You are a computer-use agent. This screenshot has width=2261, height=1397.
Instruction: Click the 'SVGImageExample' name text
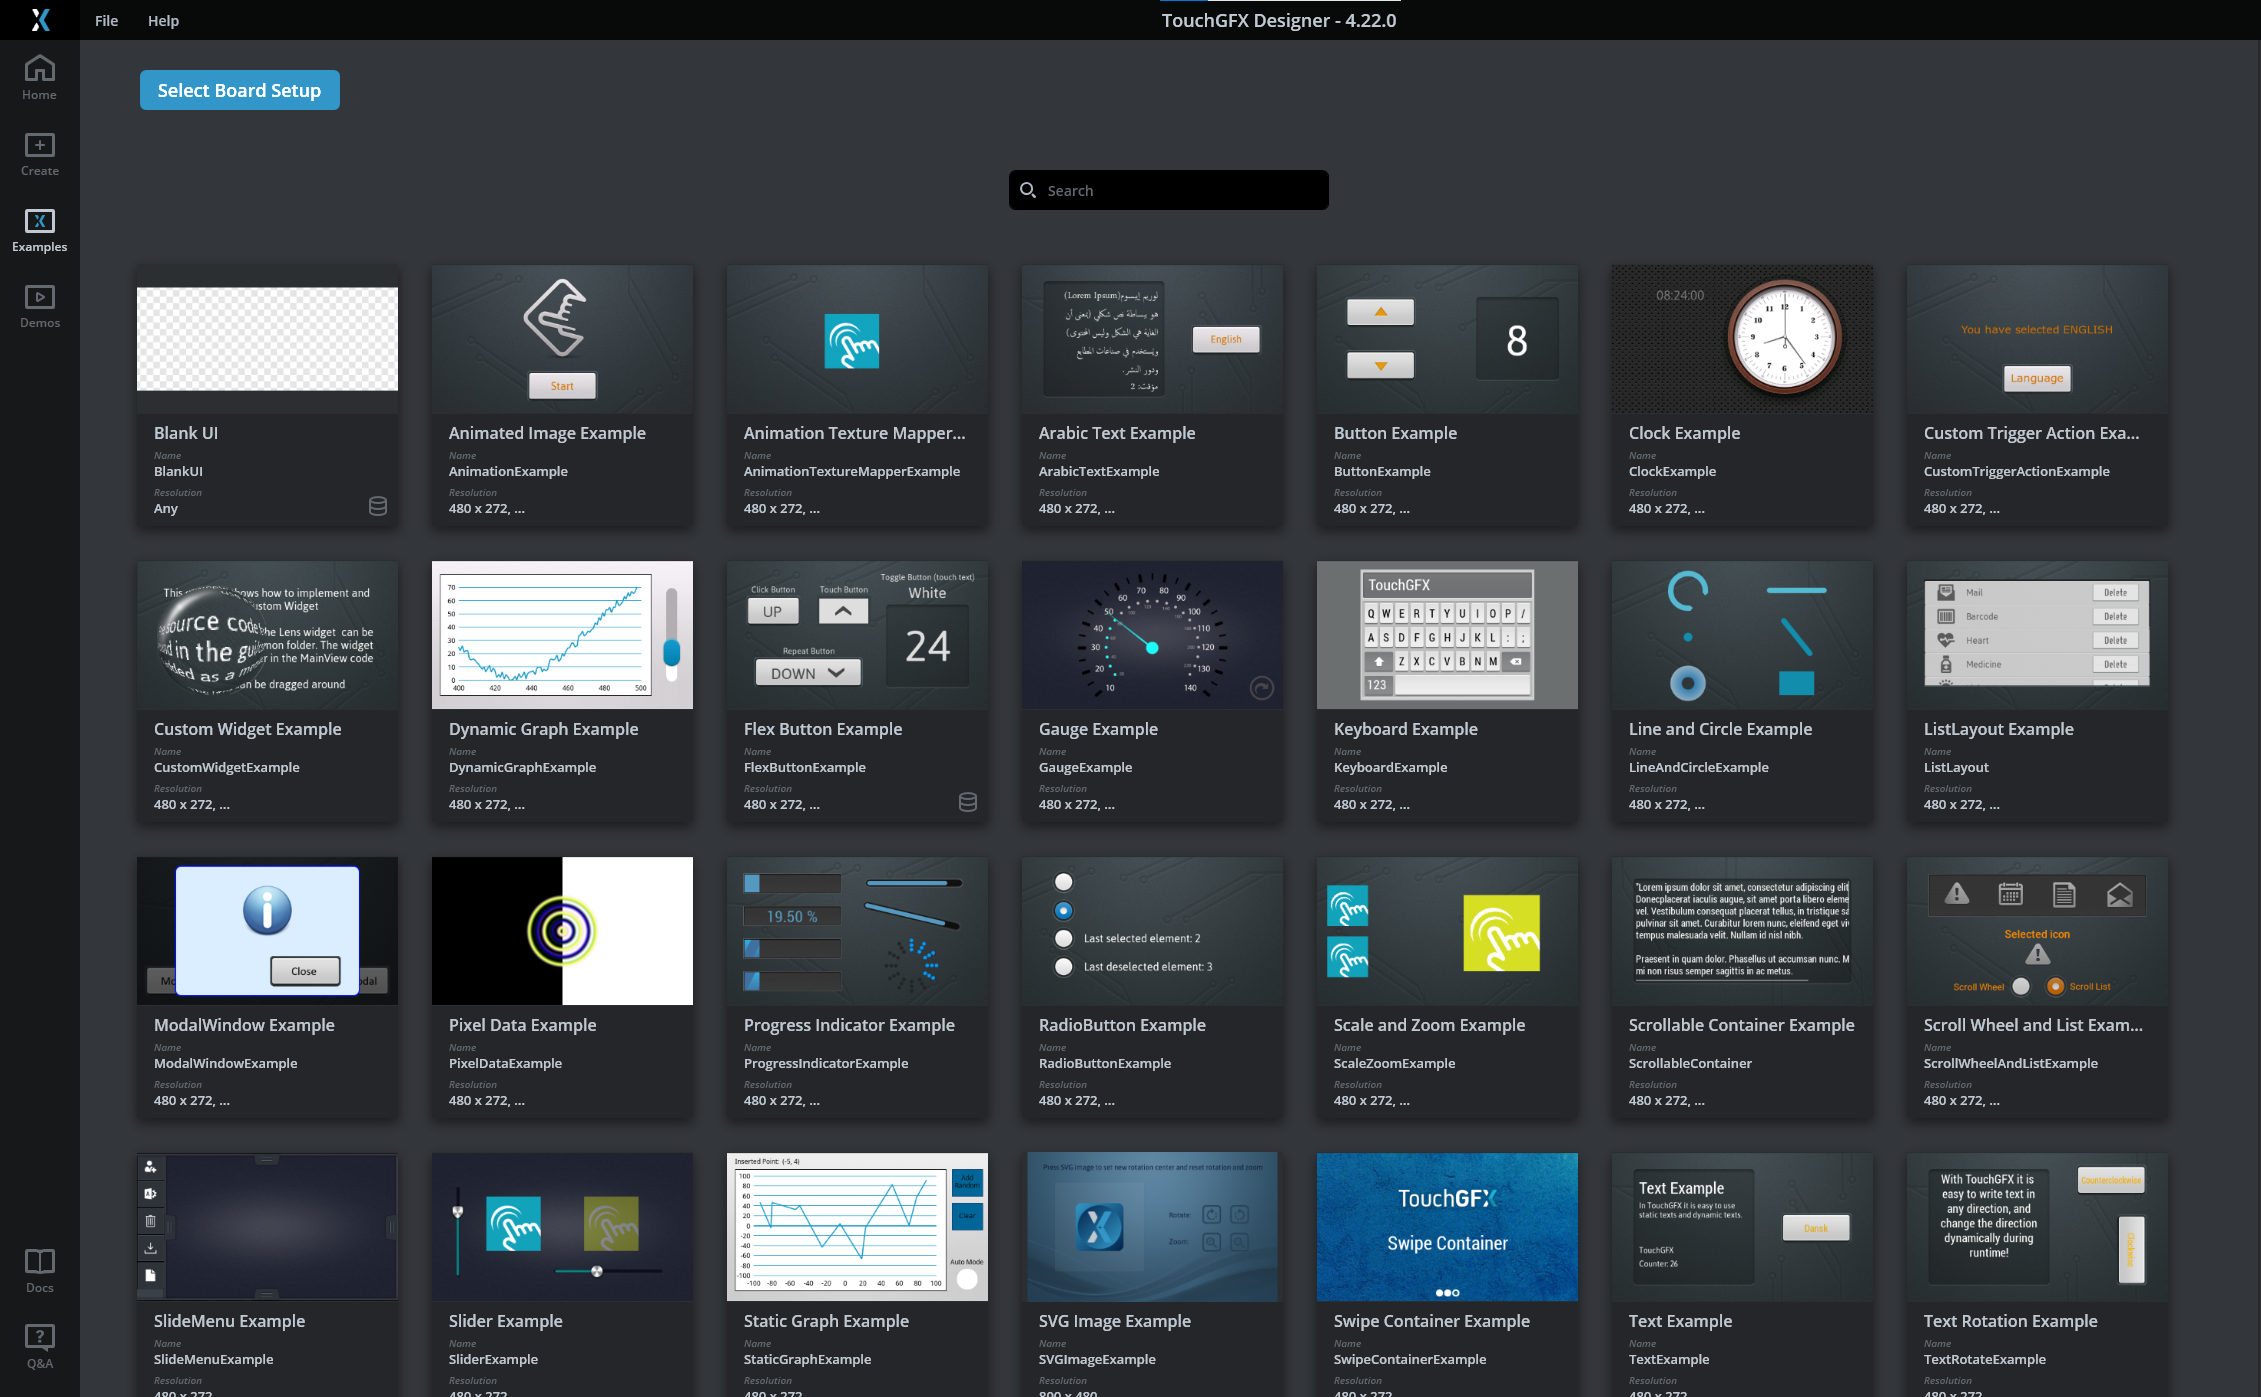click(1097, 1359)
